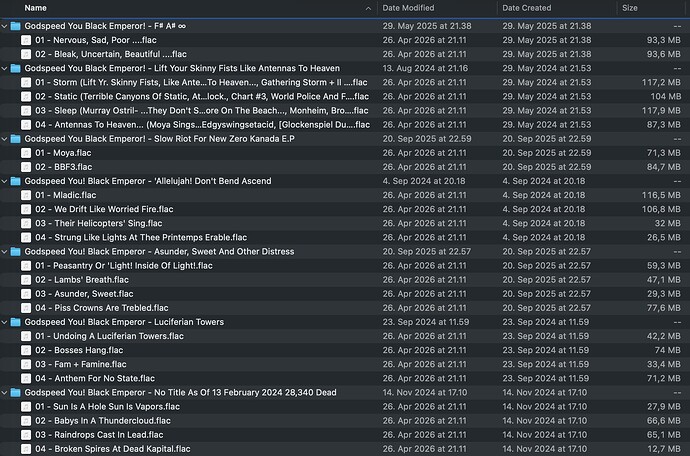Click the file icon of Piss Crowns Are Trebled
Viewport: 690px width, 456px height.
click(26, 308)
